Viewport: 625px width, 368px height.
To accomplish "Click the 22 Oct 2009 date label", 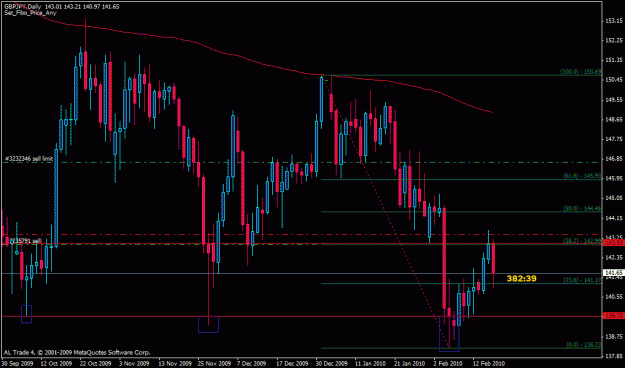I will pos(96,363).
